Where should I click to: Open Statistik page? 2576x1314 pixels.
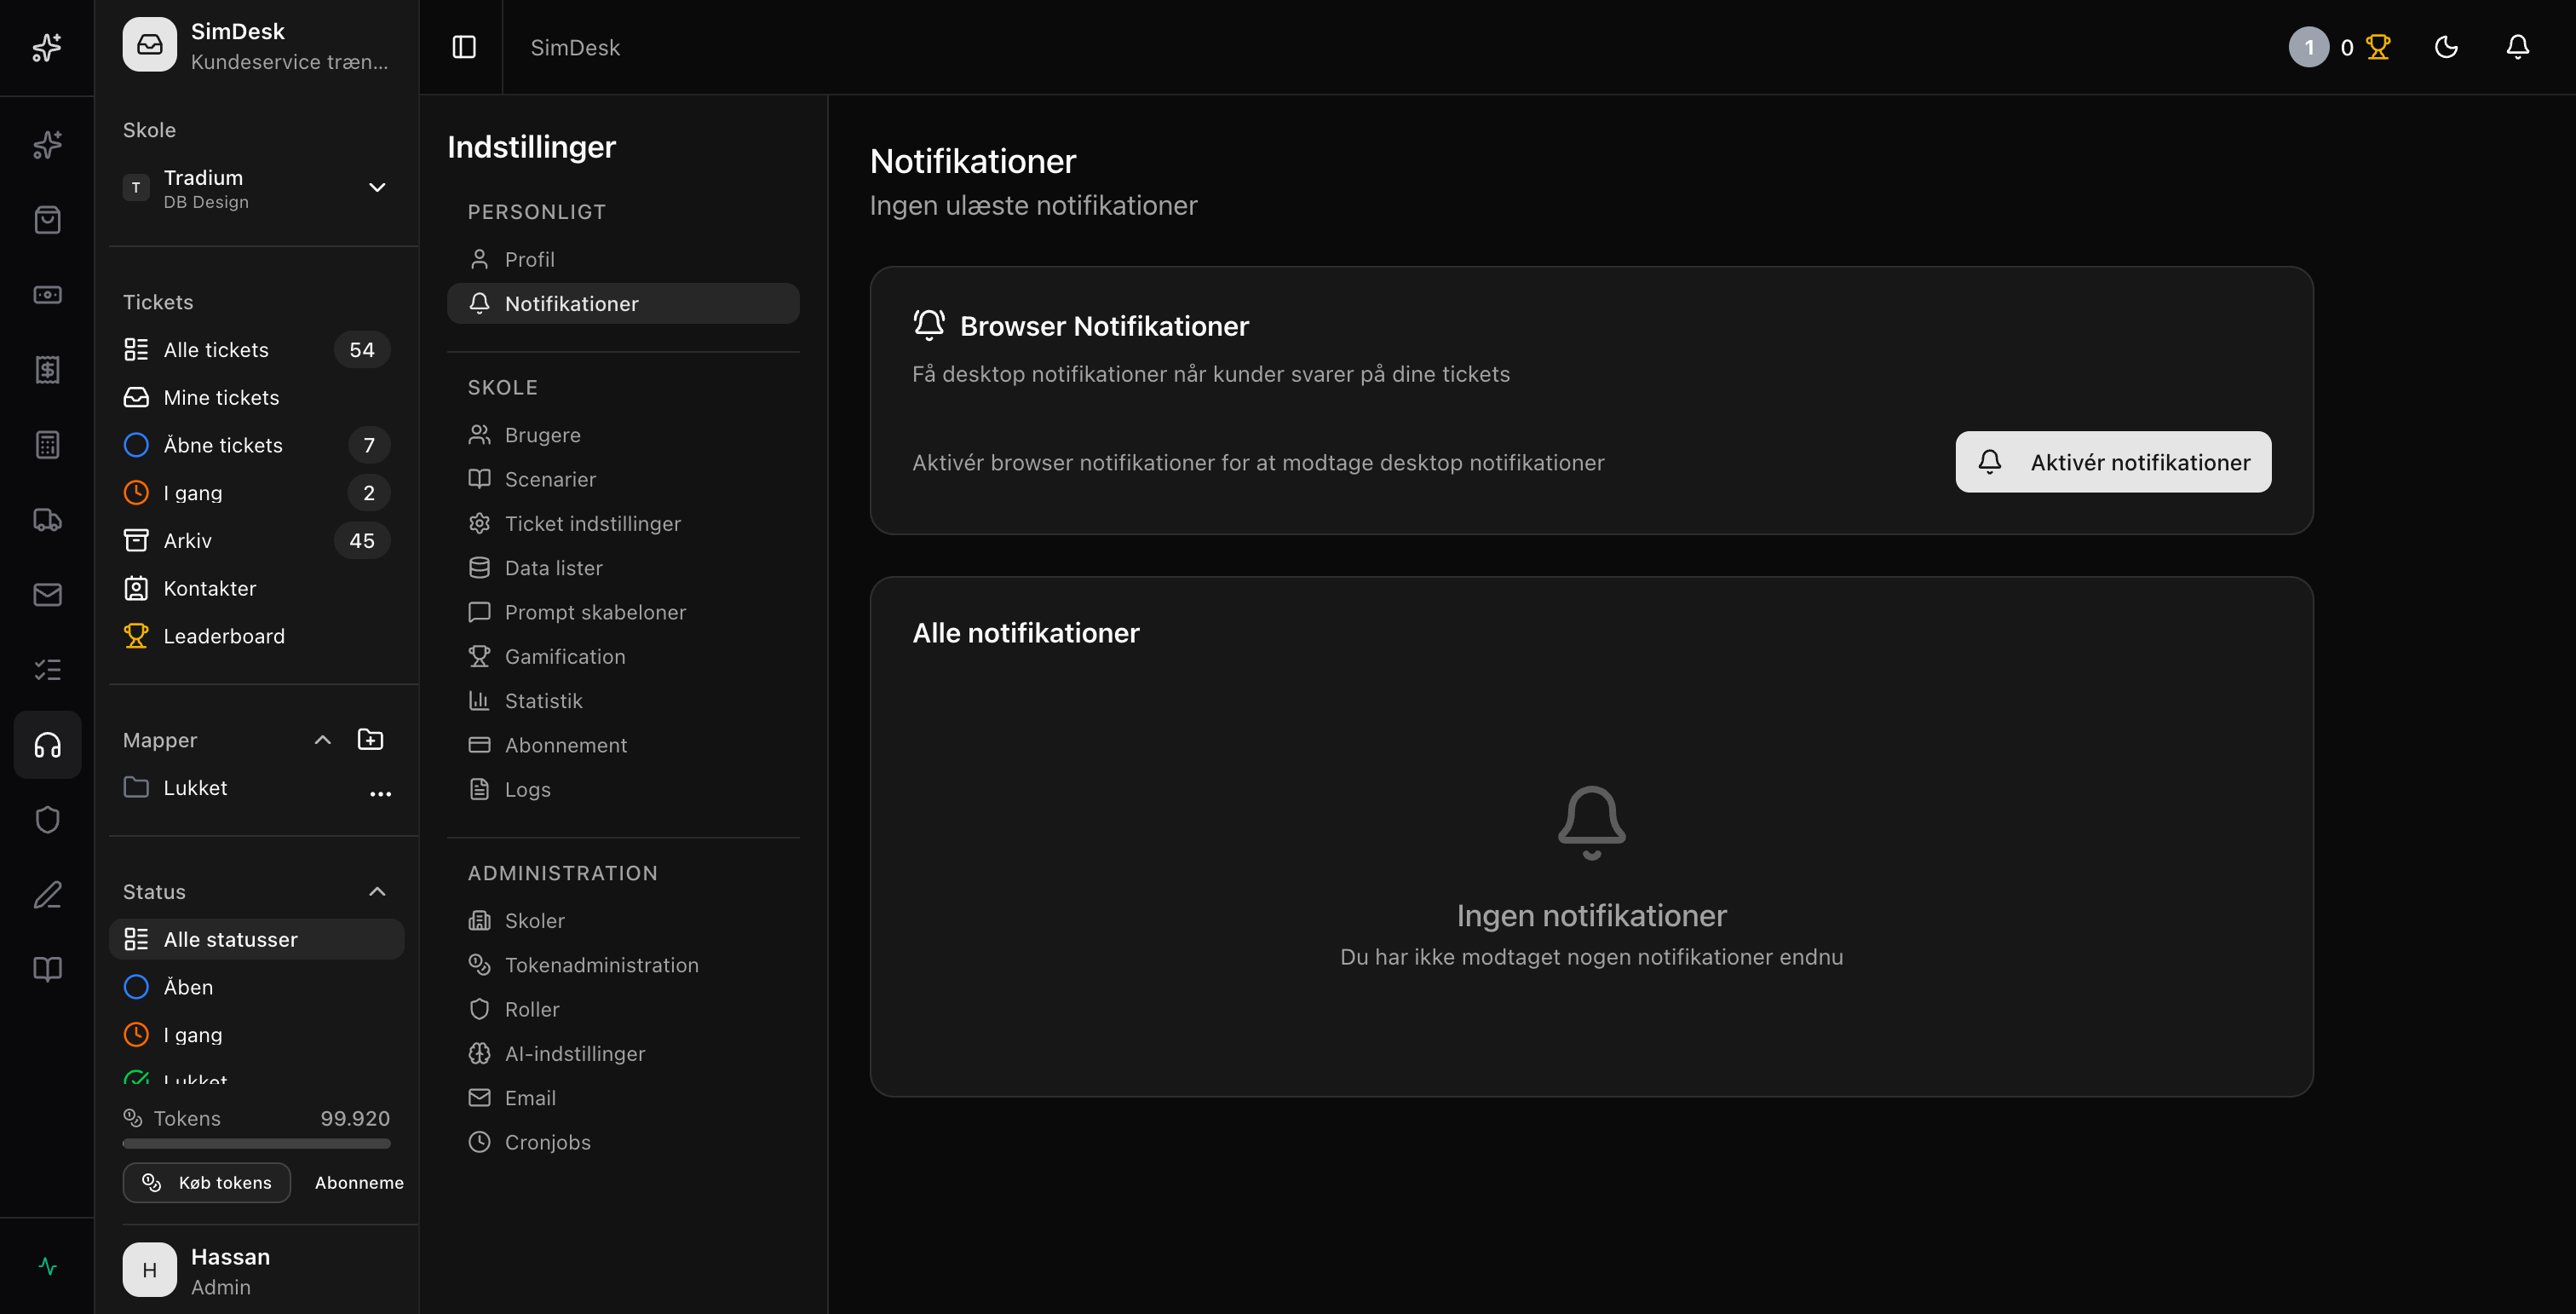[623, 701]
